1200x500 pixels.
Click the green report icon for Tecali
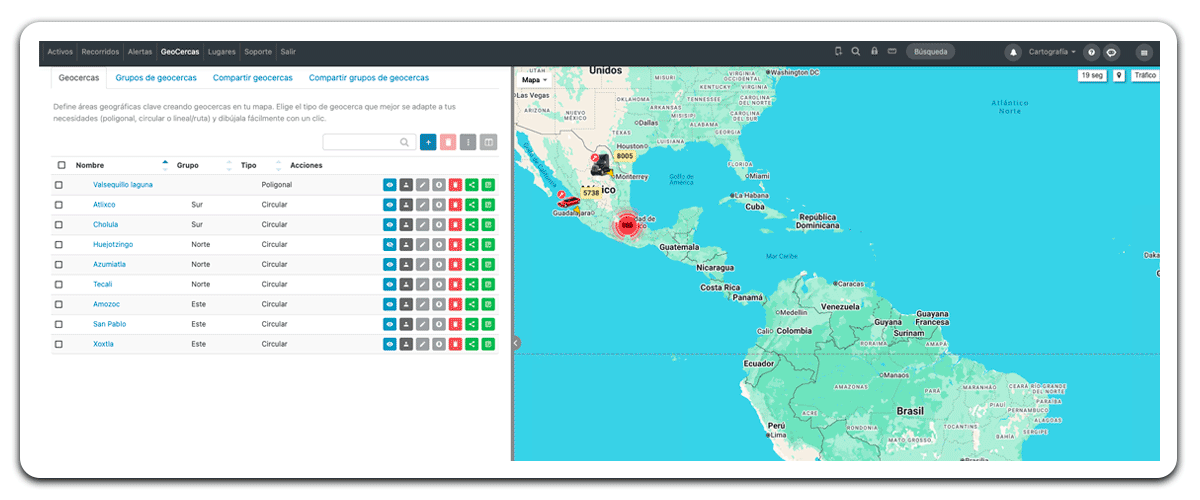tap(488, 284)
